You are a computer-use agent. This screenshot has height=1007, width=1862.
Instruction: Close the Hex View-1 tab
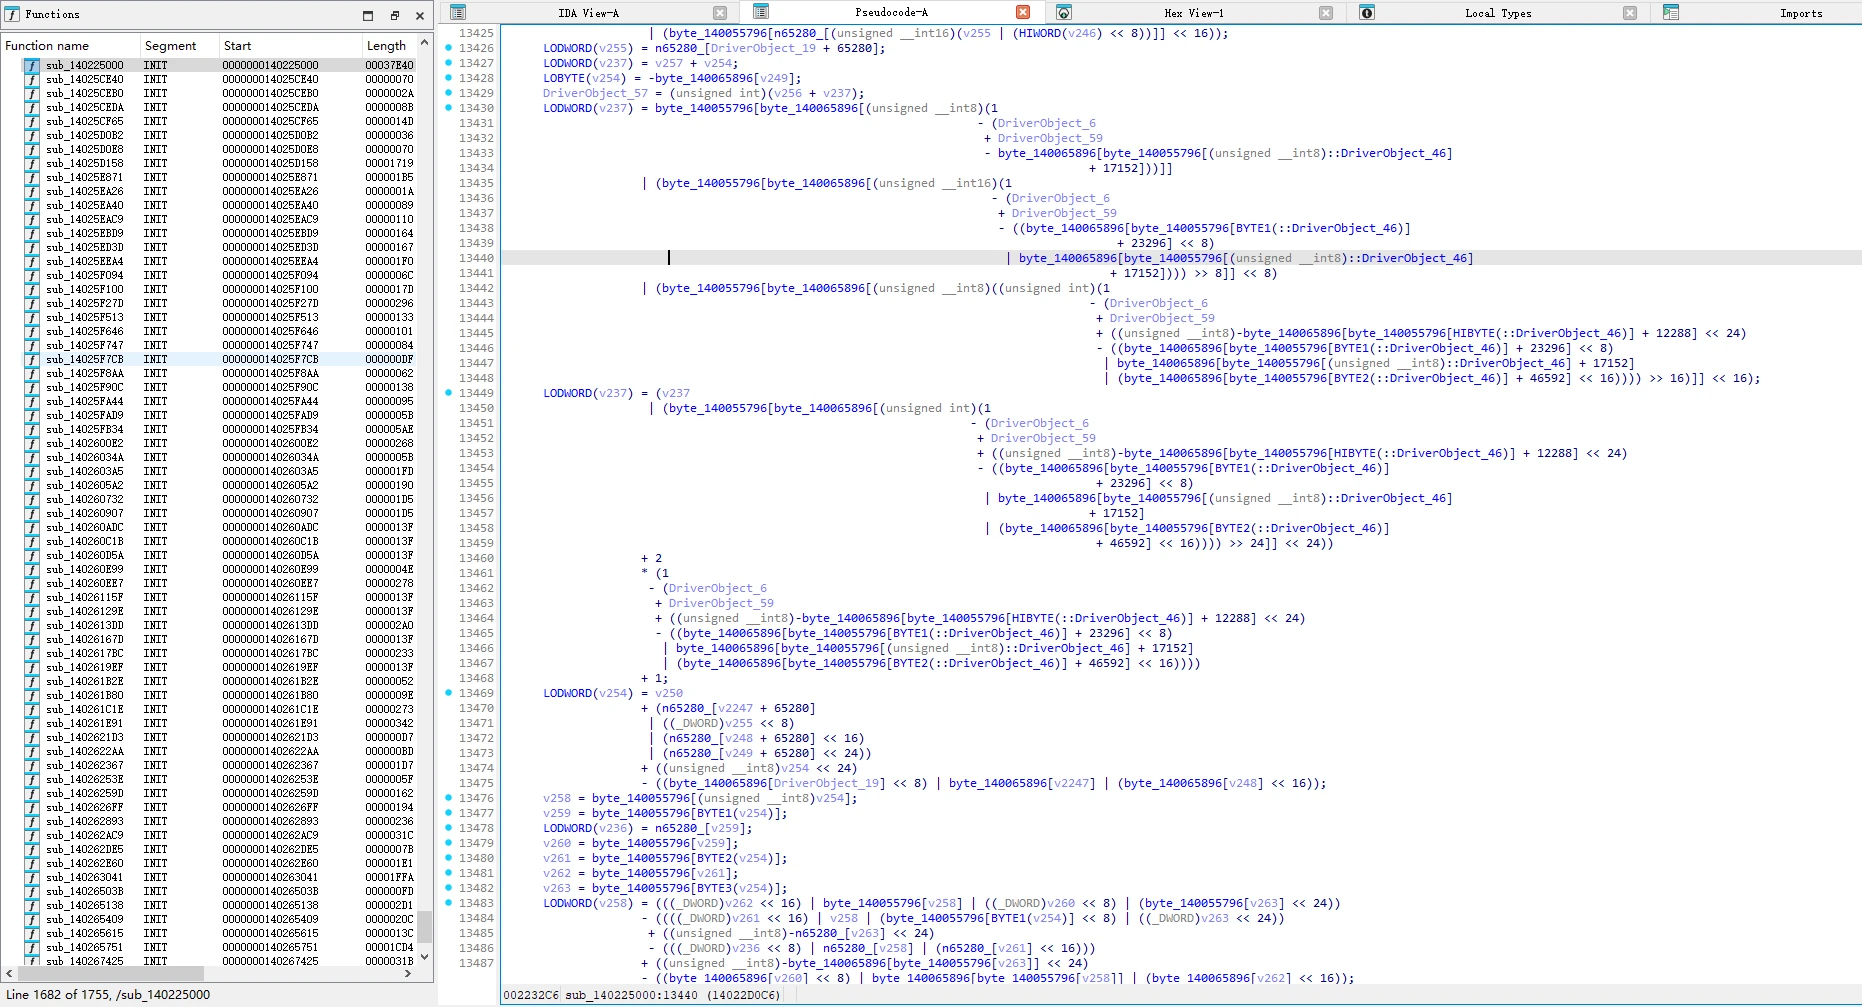(x=1325, y=13)
